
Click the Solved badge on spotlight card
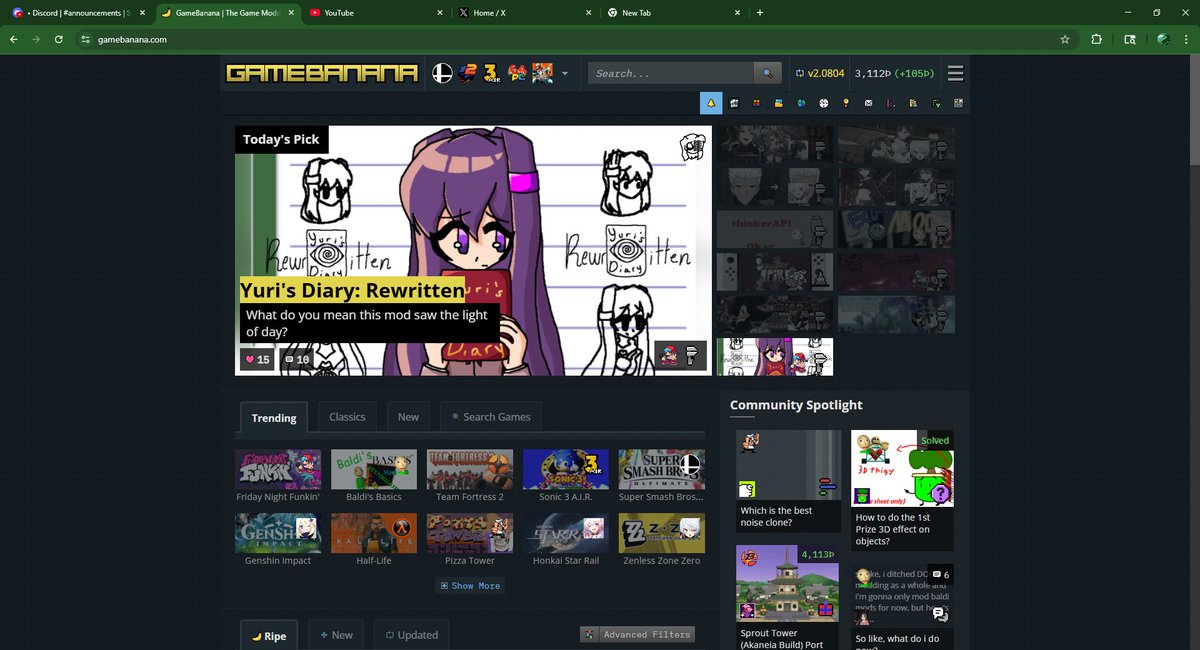click(935, 440)
